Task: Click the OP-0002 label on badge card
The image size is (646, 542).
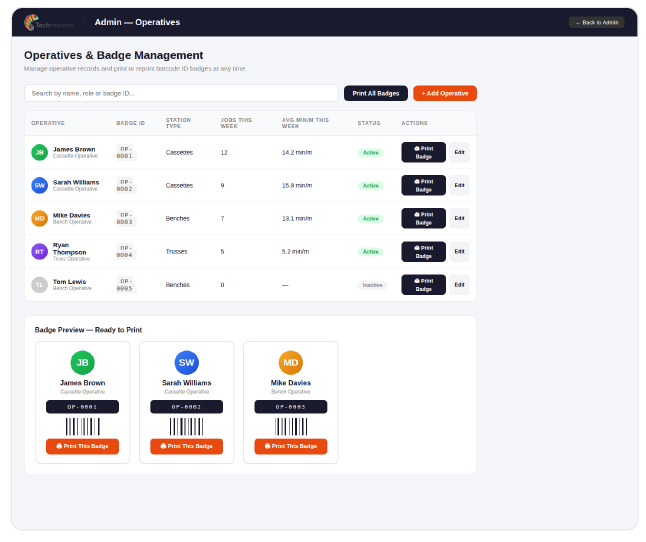Action: (187, 407)
